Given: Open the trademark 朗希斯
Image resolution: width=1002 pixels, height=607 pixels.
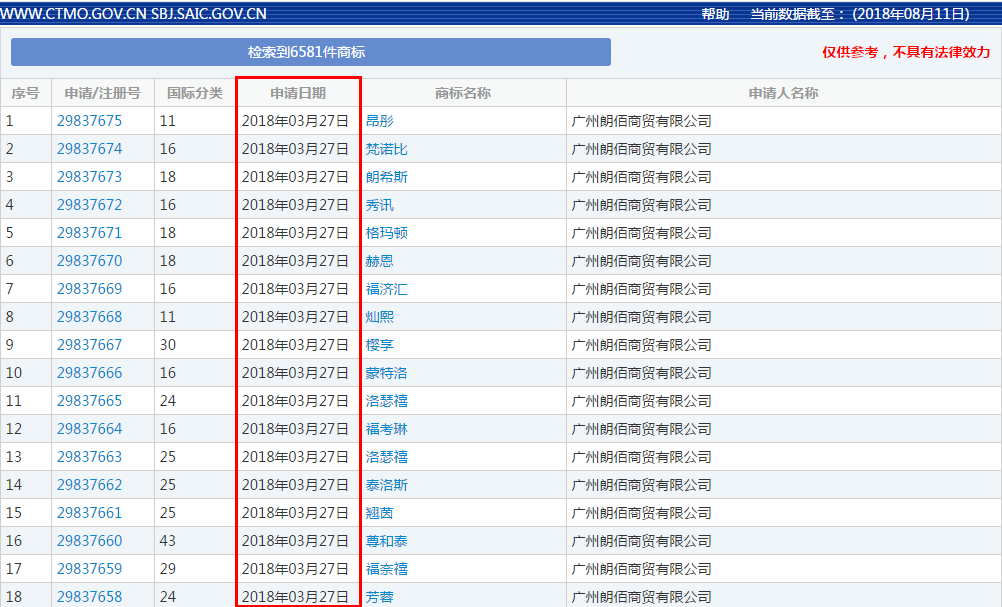Looking at the screenshot, I should tap(387, 177).
